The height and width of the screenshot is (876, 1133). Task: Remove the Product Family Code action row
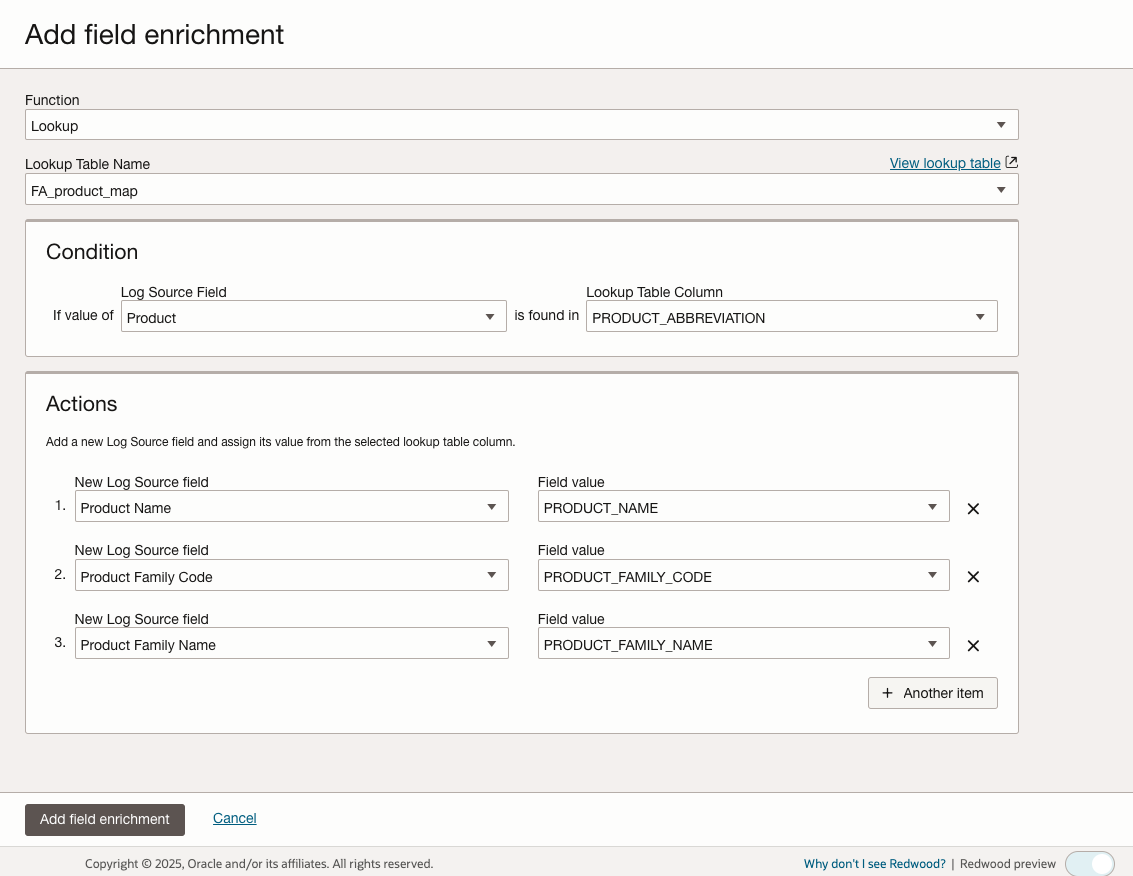click(972, 577)
